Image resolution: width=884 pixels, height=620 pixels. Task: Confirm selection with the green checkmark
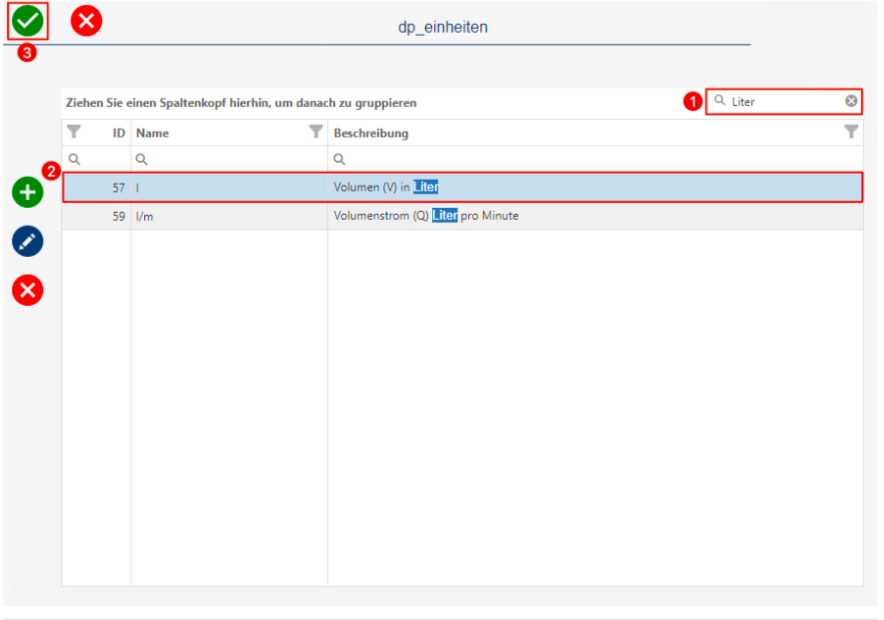[28, 21]
